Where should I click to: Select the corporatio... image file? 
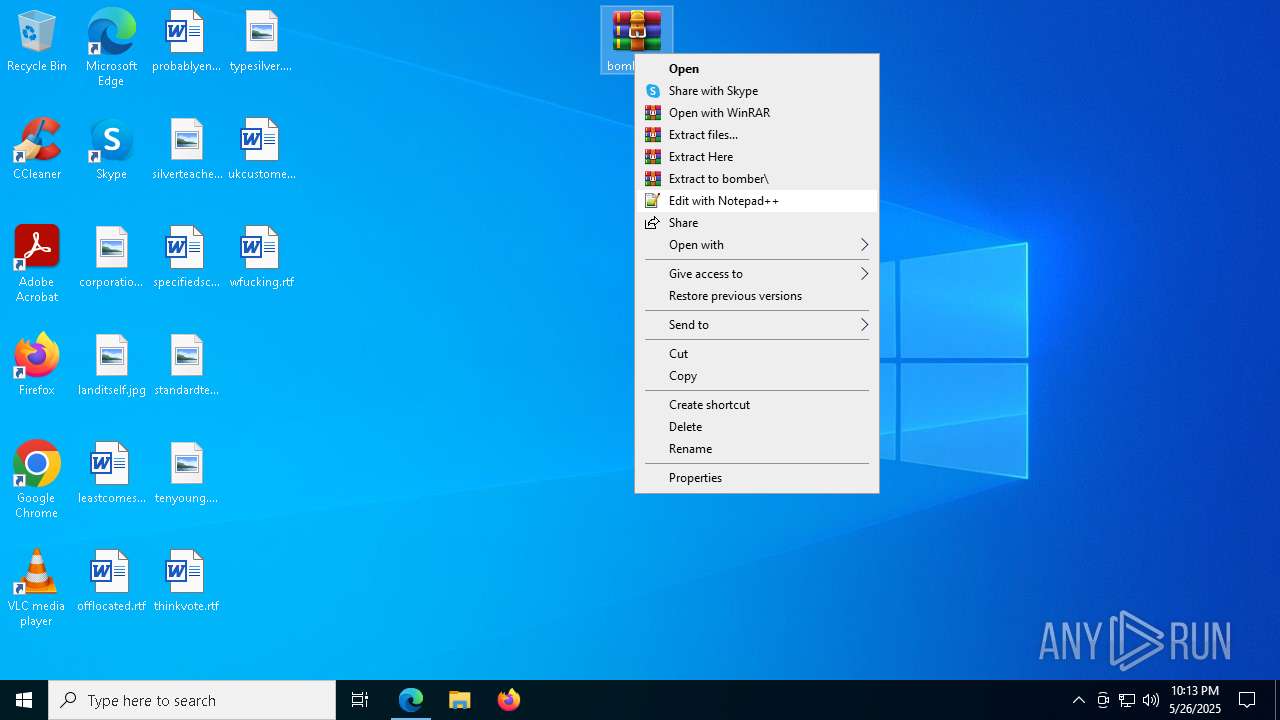point(111,258)
